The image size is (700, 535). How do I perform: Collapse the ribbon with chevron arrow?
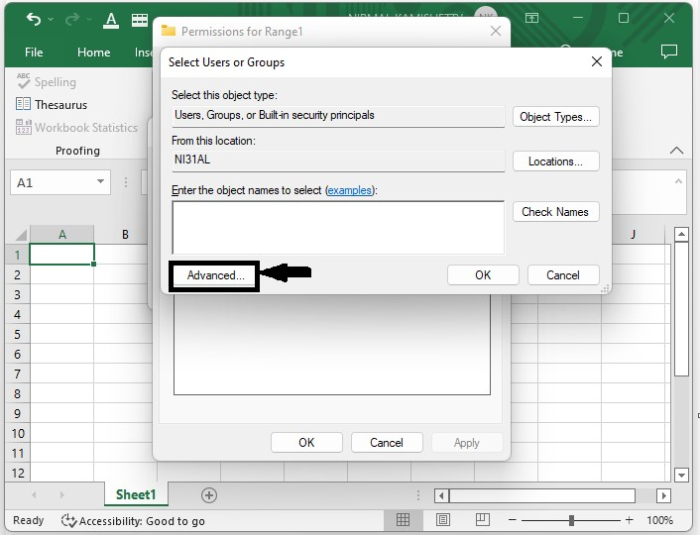(677, 150)
